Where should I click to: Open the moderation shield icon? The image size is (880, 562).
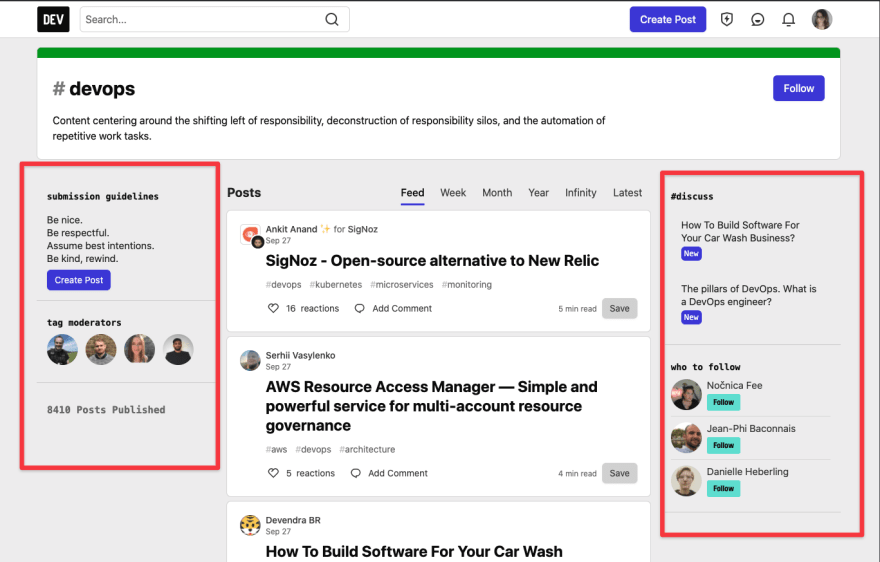click(727, 20)
